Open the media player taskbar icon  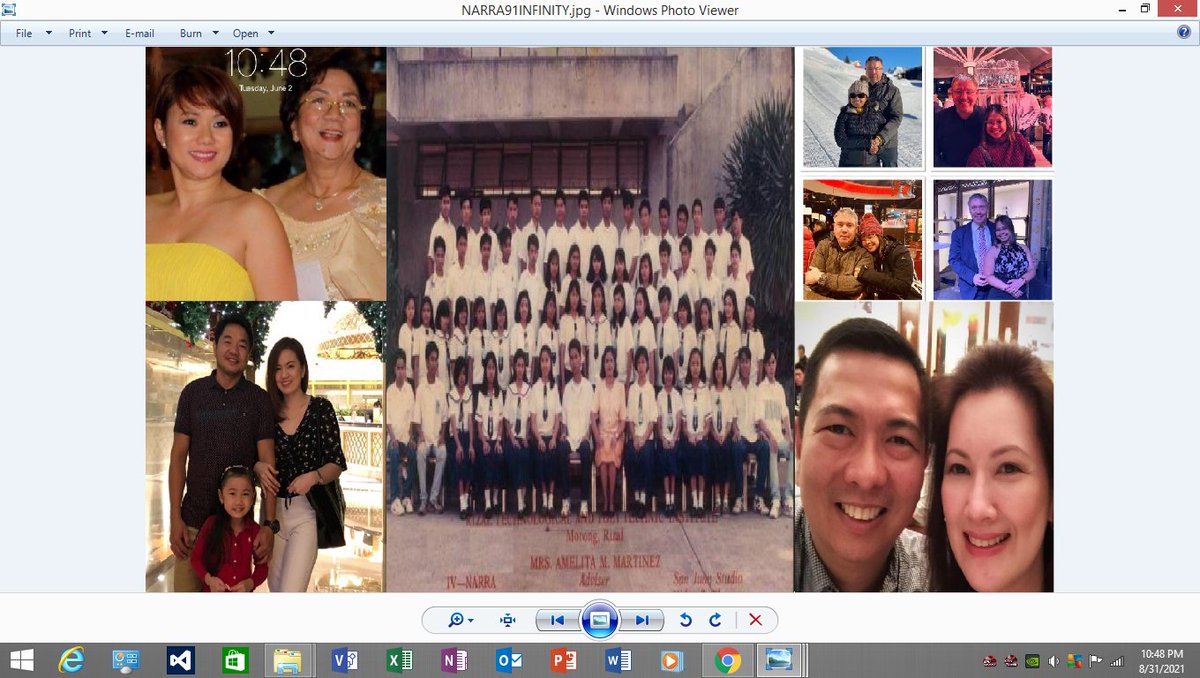[672, 660]
